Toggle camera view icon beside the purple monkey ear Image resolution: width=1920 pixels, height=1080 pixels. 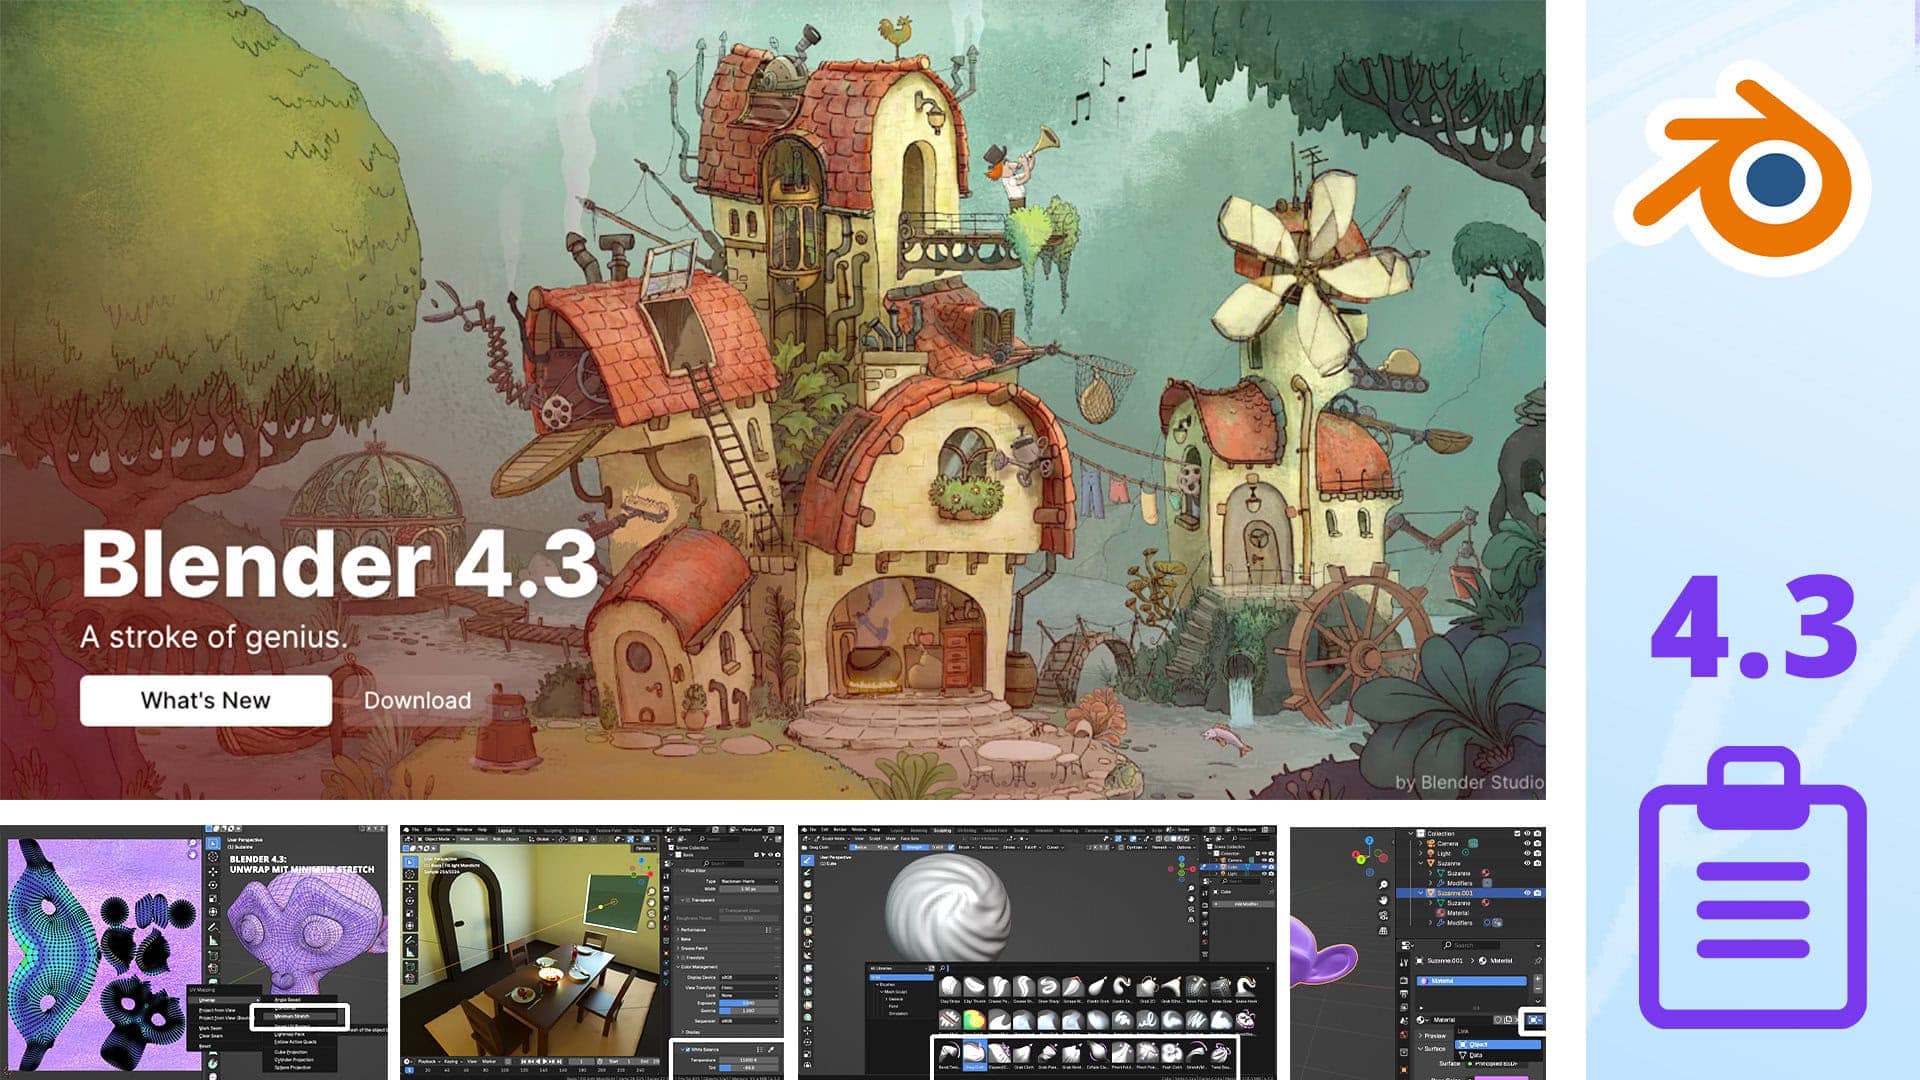click(x=1383, y=915)
